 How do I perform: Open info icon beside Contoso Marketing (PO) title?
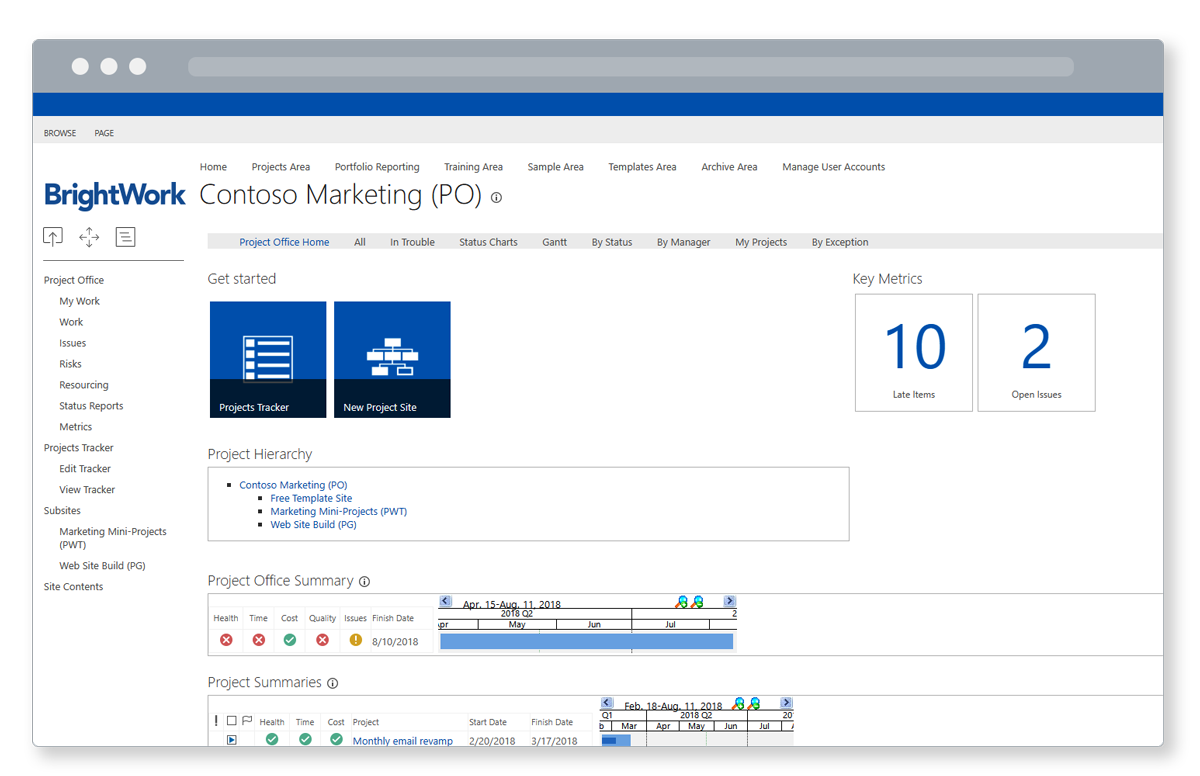pos(496,198)
